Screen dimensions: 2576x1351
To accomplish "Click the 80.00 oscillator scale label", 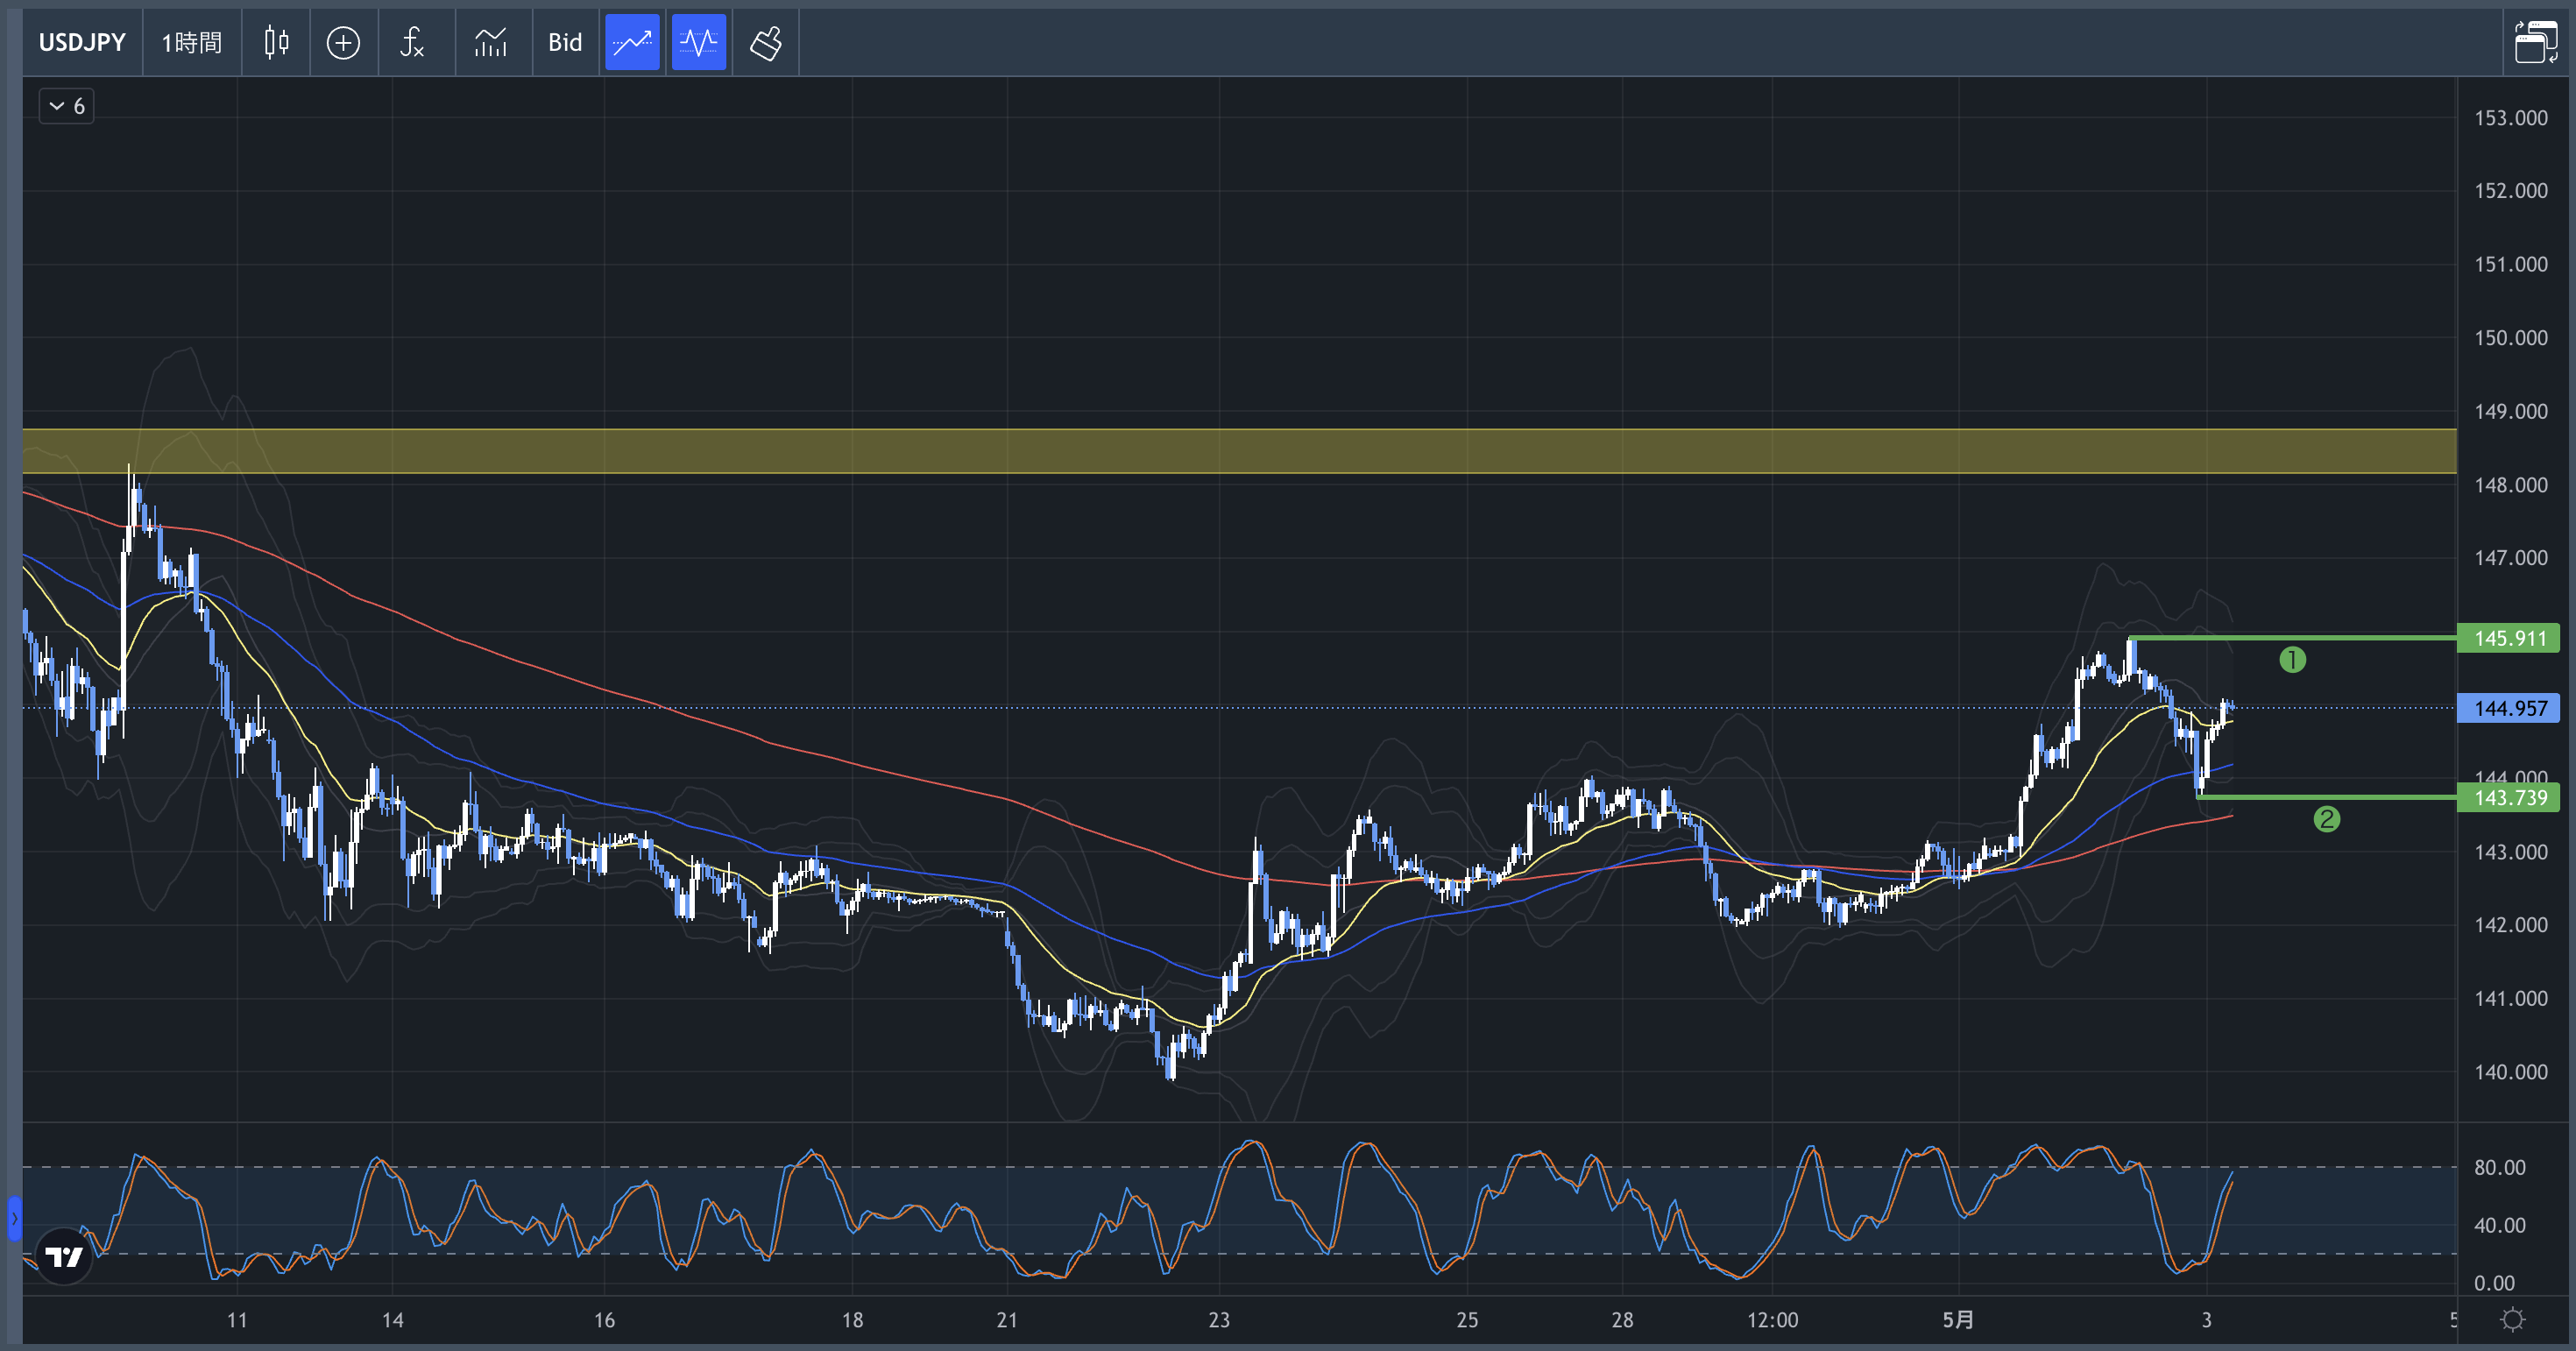I will coord(2499,1167).
